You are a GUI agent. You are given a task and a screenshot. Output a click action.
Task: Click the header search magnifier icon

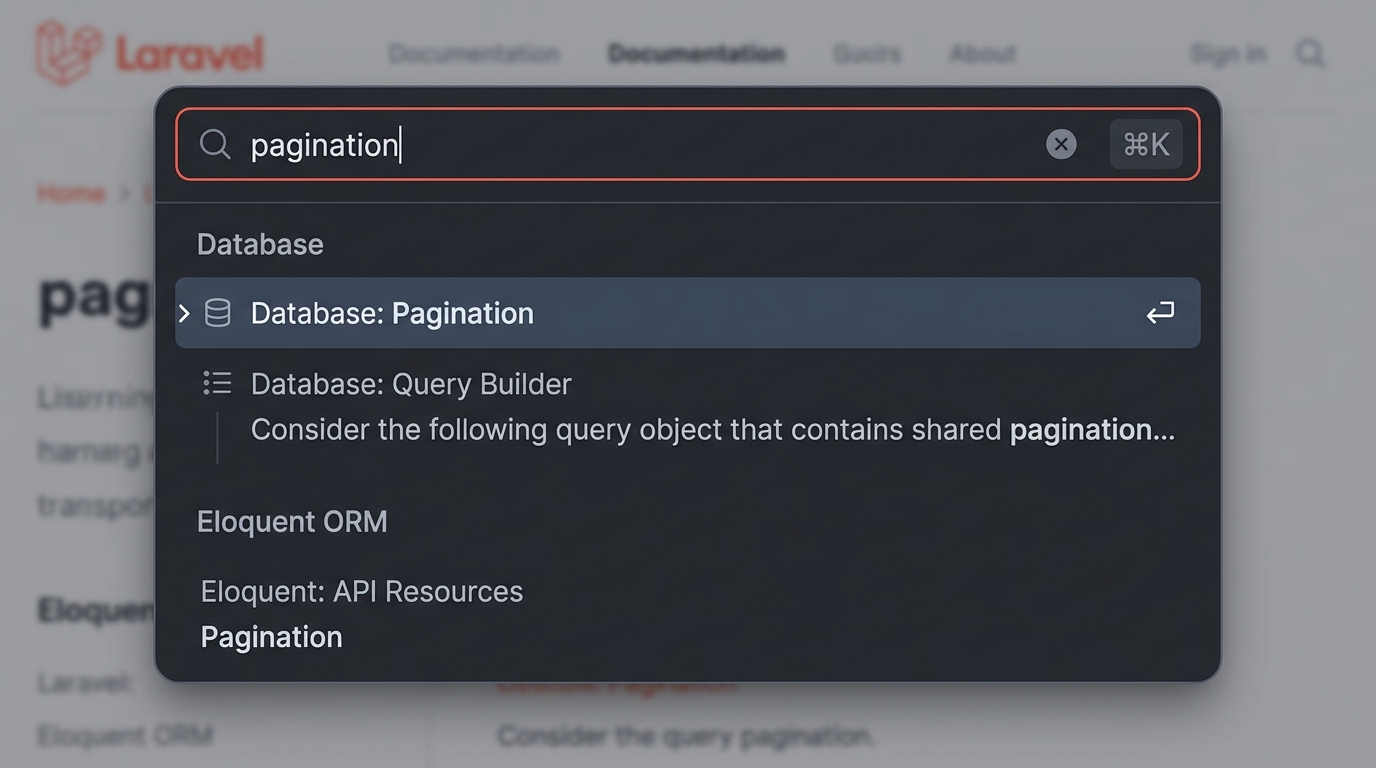pos(1311,53)
